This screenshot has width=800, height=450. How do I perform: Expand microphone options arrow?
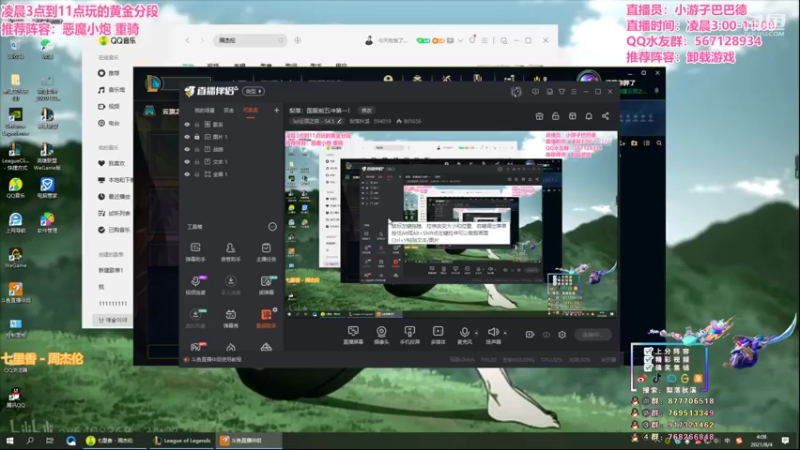click(x=477, y=333)
